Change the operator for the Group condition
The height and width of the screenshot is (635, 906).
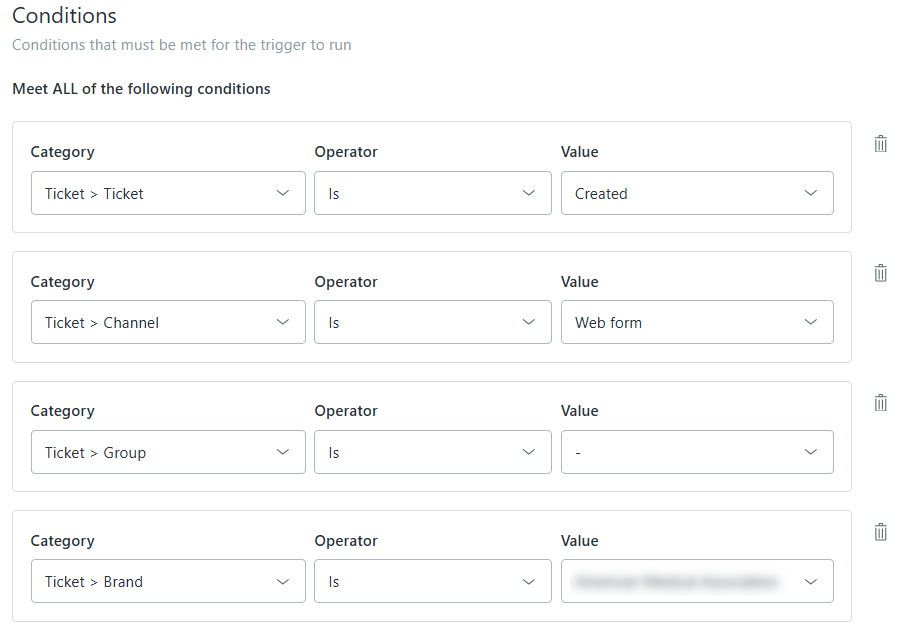(432, 452)
